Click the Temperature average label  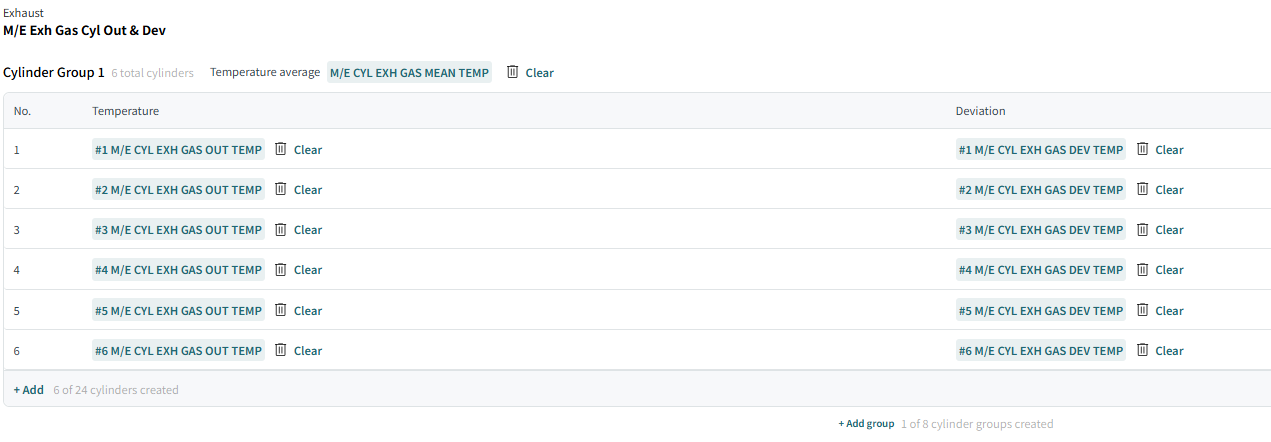point(265,72)
